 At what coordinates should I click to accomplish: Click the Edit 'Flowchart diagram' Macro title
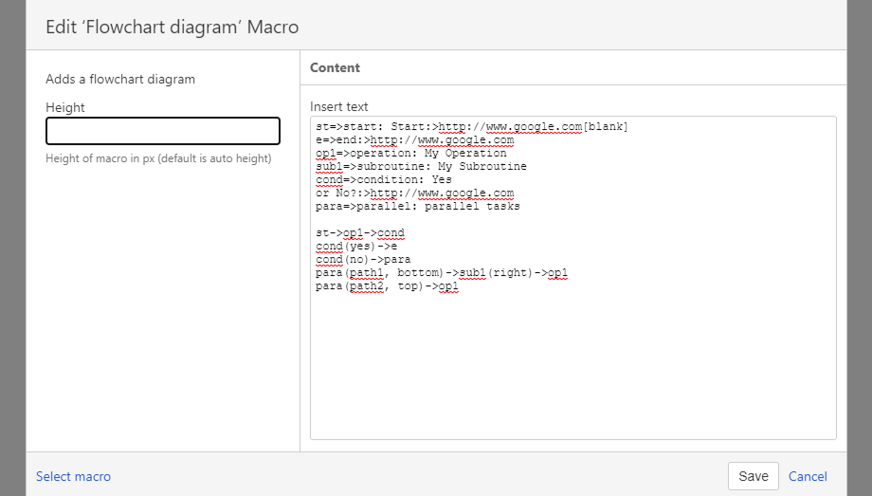coord(172,27)
